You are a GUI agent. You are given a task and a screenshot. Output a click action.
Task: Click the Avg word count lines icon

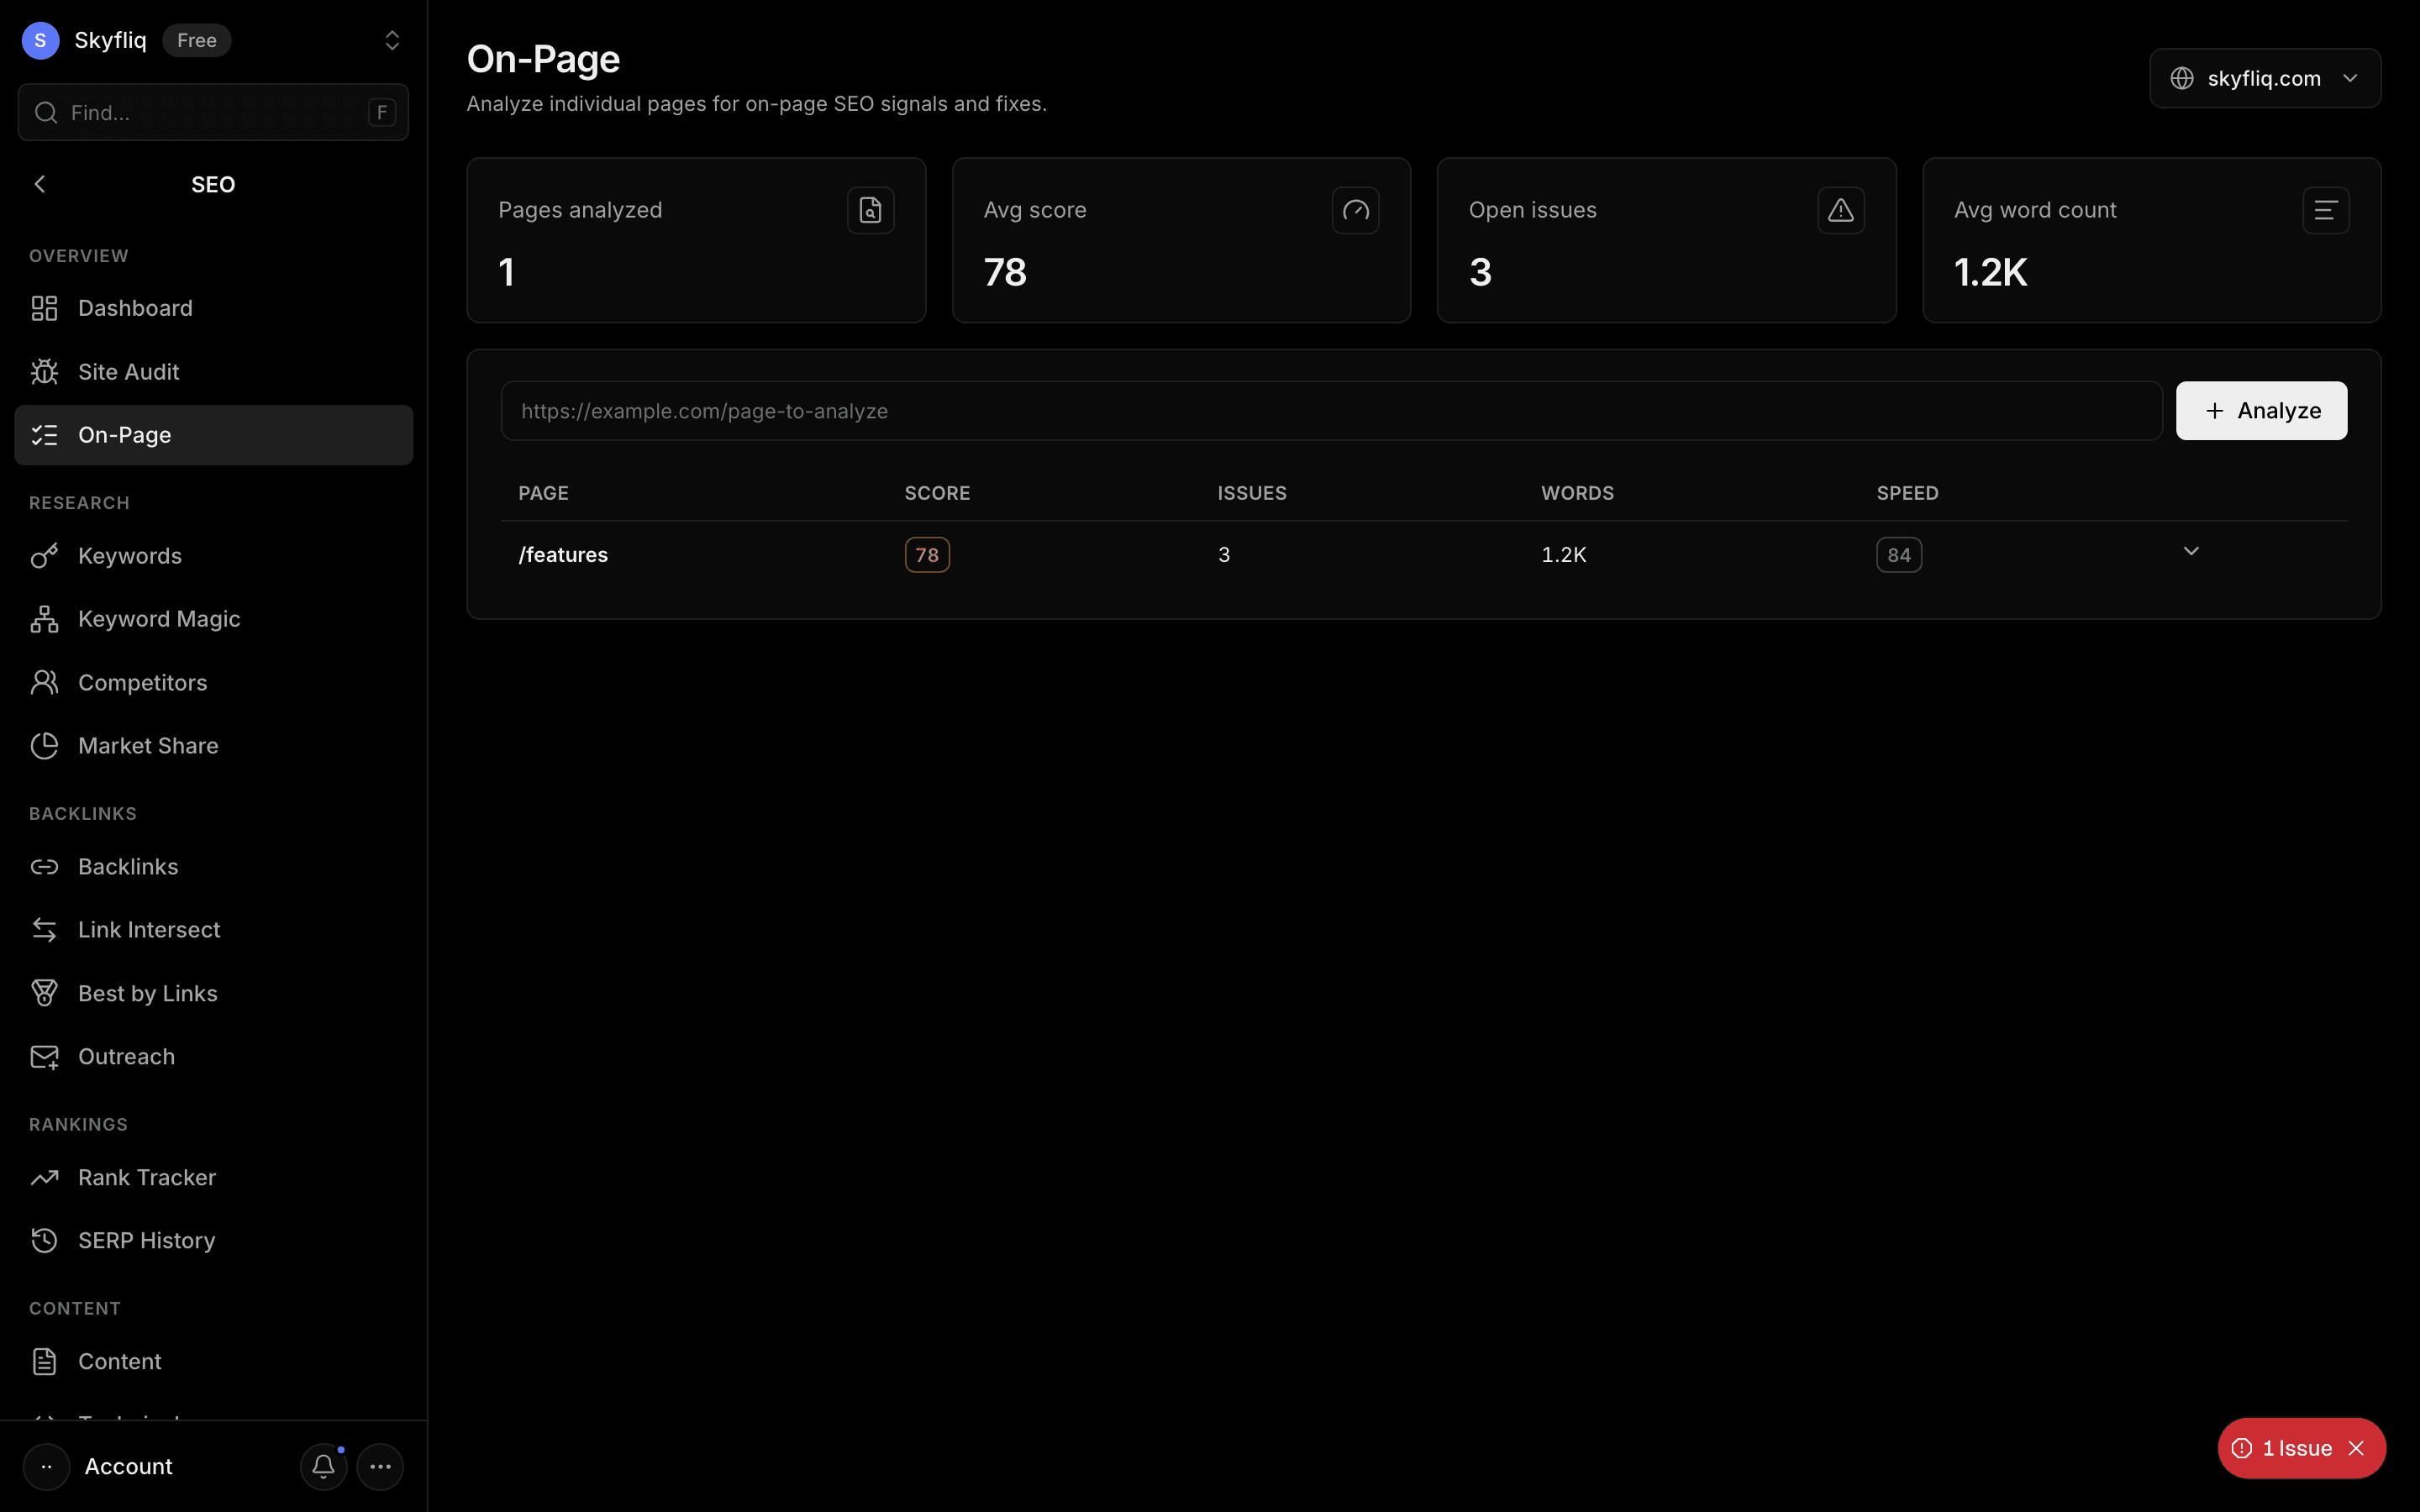pyautogui.click(x=2325, y=210)
